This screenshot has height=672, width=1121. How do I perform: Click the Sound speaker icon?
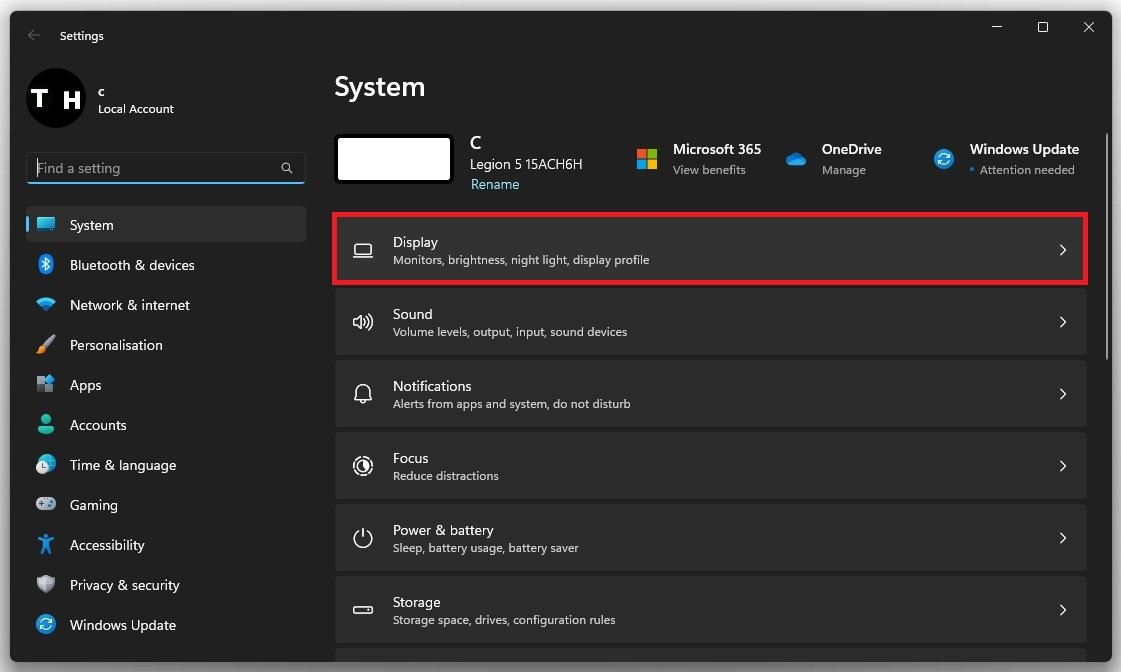[363, 322]
